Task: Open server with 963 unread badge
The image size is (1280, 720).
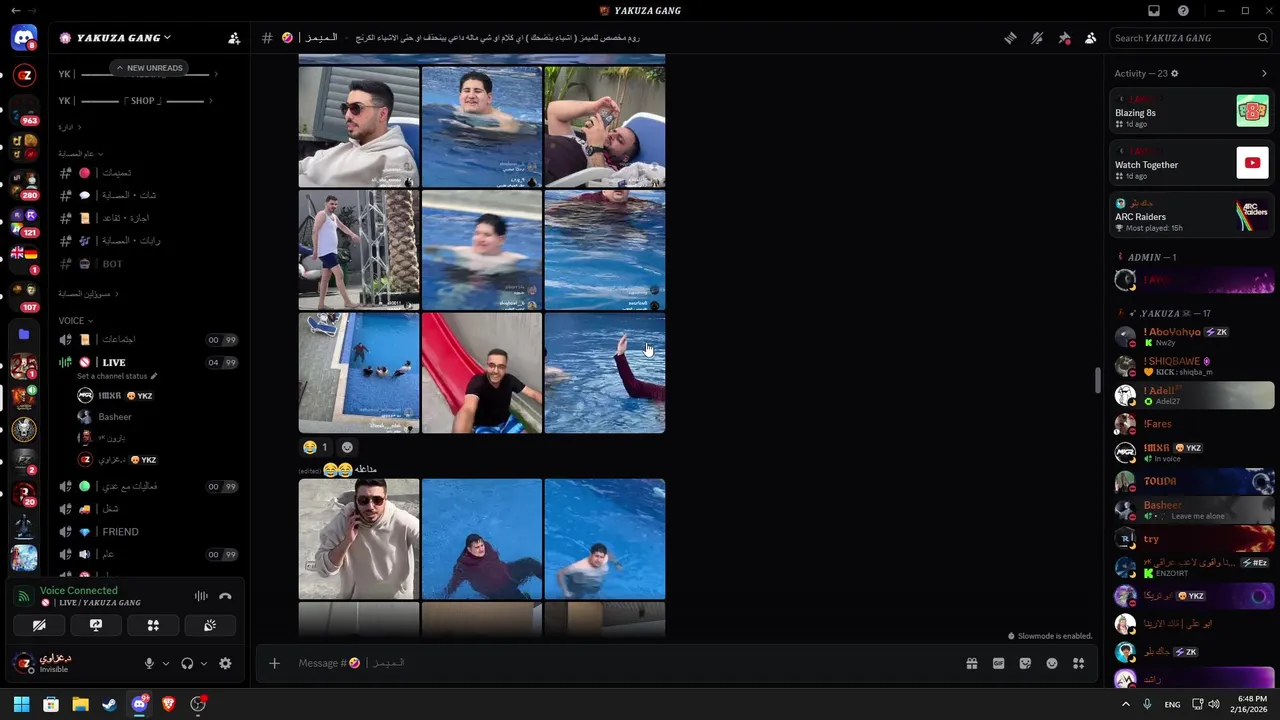Action: coord(24,112)
